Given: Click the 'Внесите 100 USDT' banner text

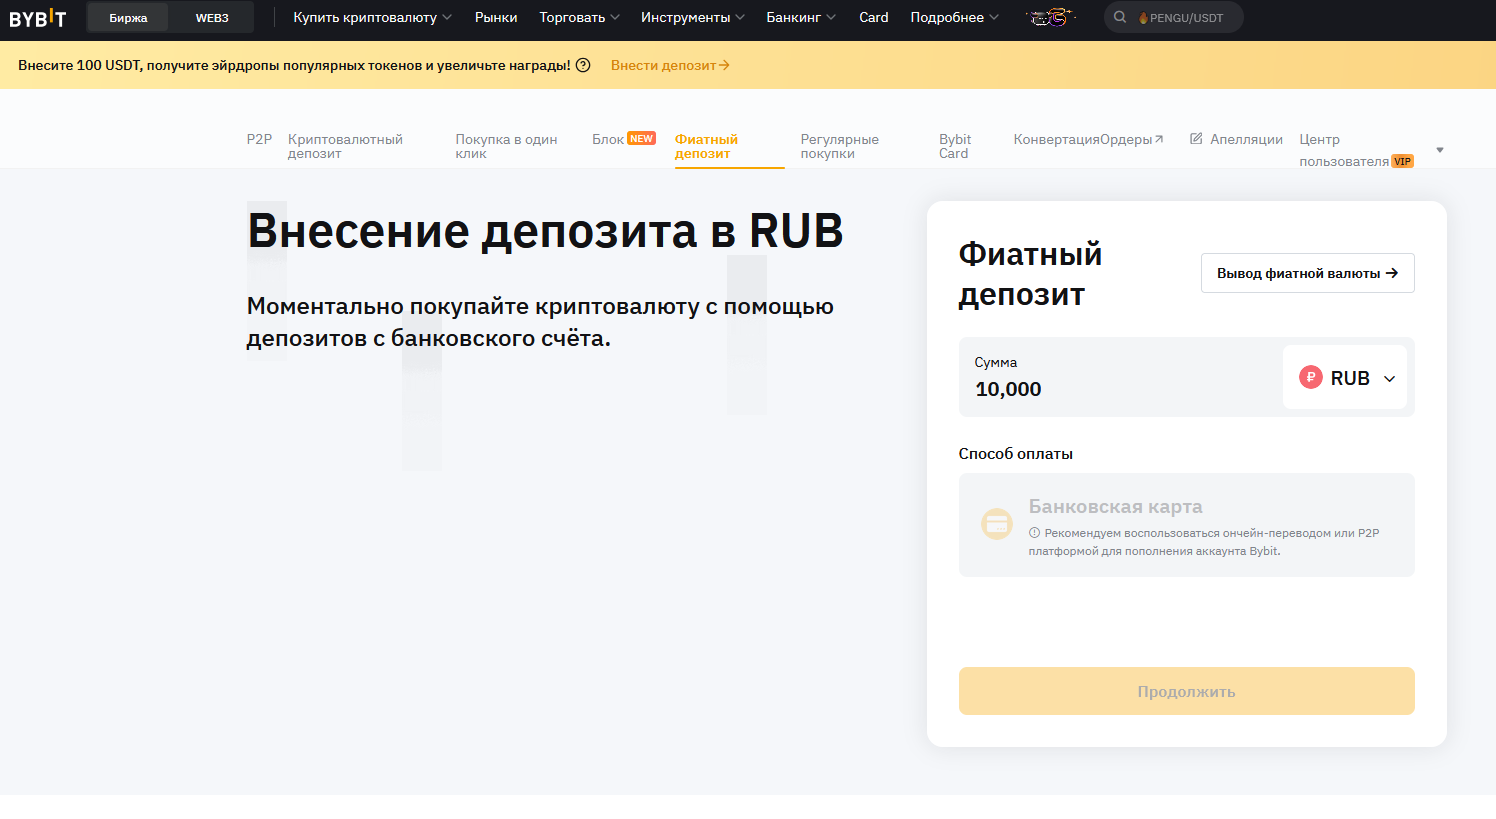Looking at the screenshot, I should [294, 65].
